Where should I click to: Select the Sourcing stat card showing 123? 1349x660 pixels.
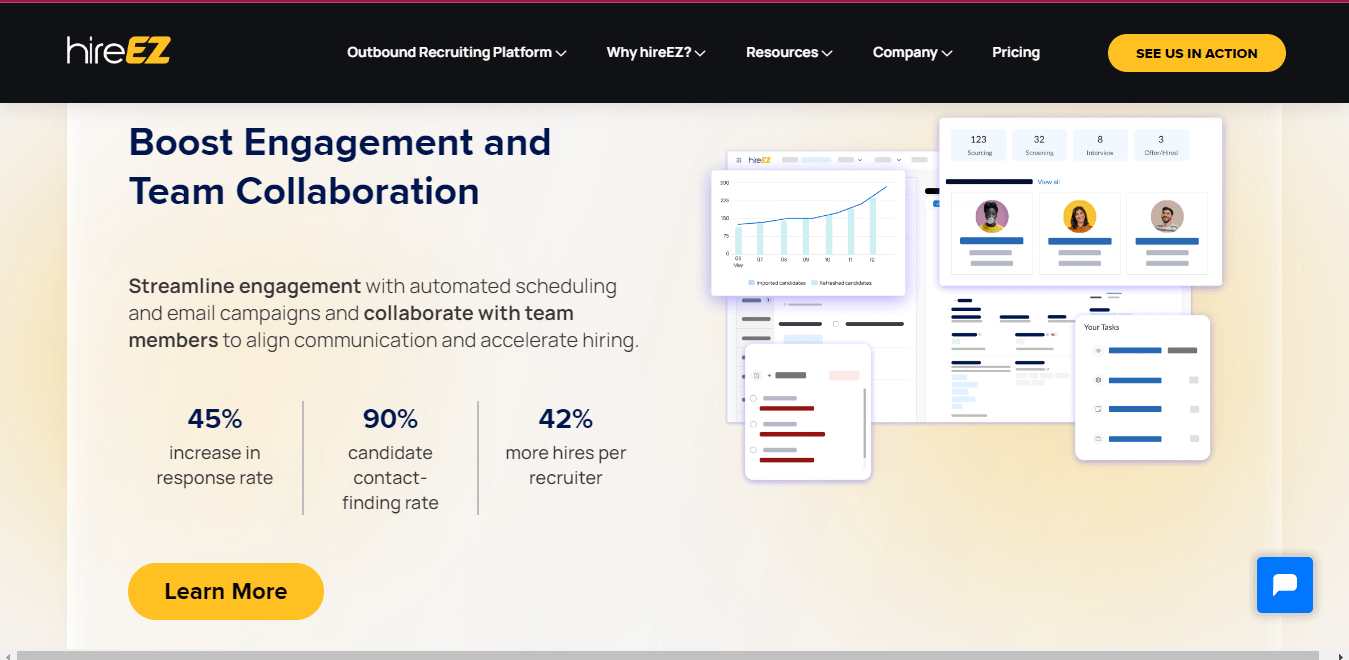[x=978, y=145]
